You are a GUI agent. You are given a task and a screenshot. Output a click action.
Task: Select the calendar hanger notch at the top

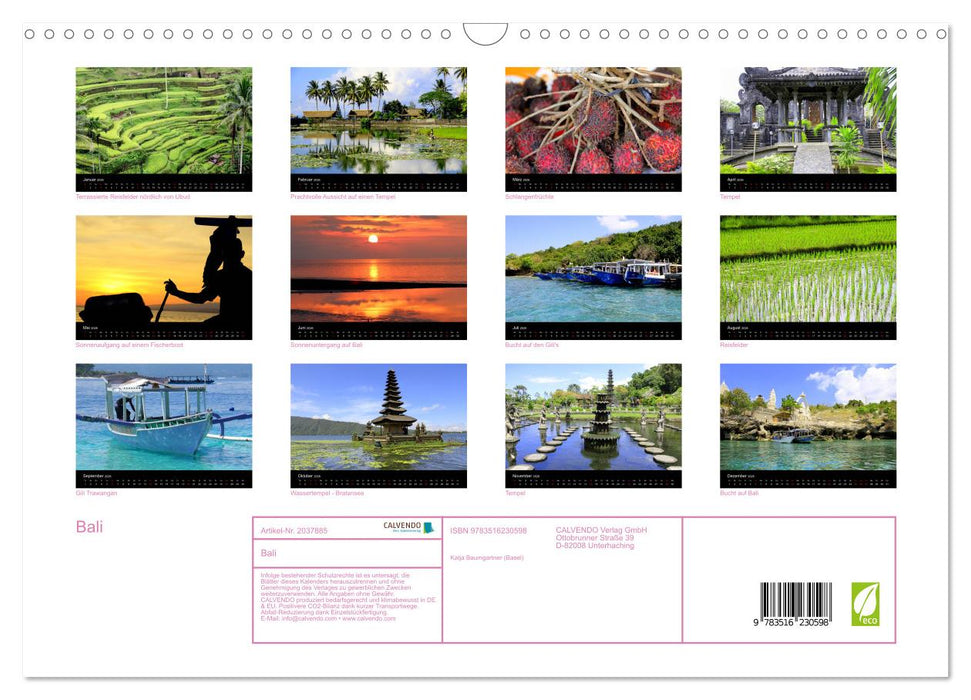485,34
